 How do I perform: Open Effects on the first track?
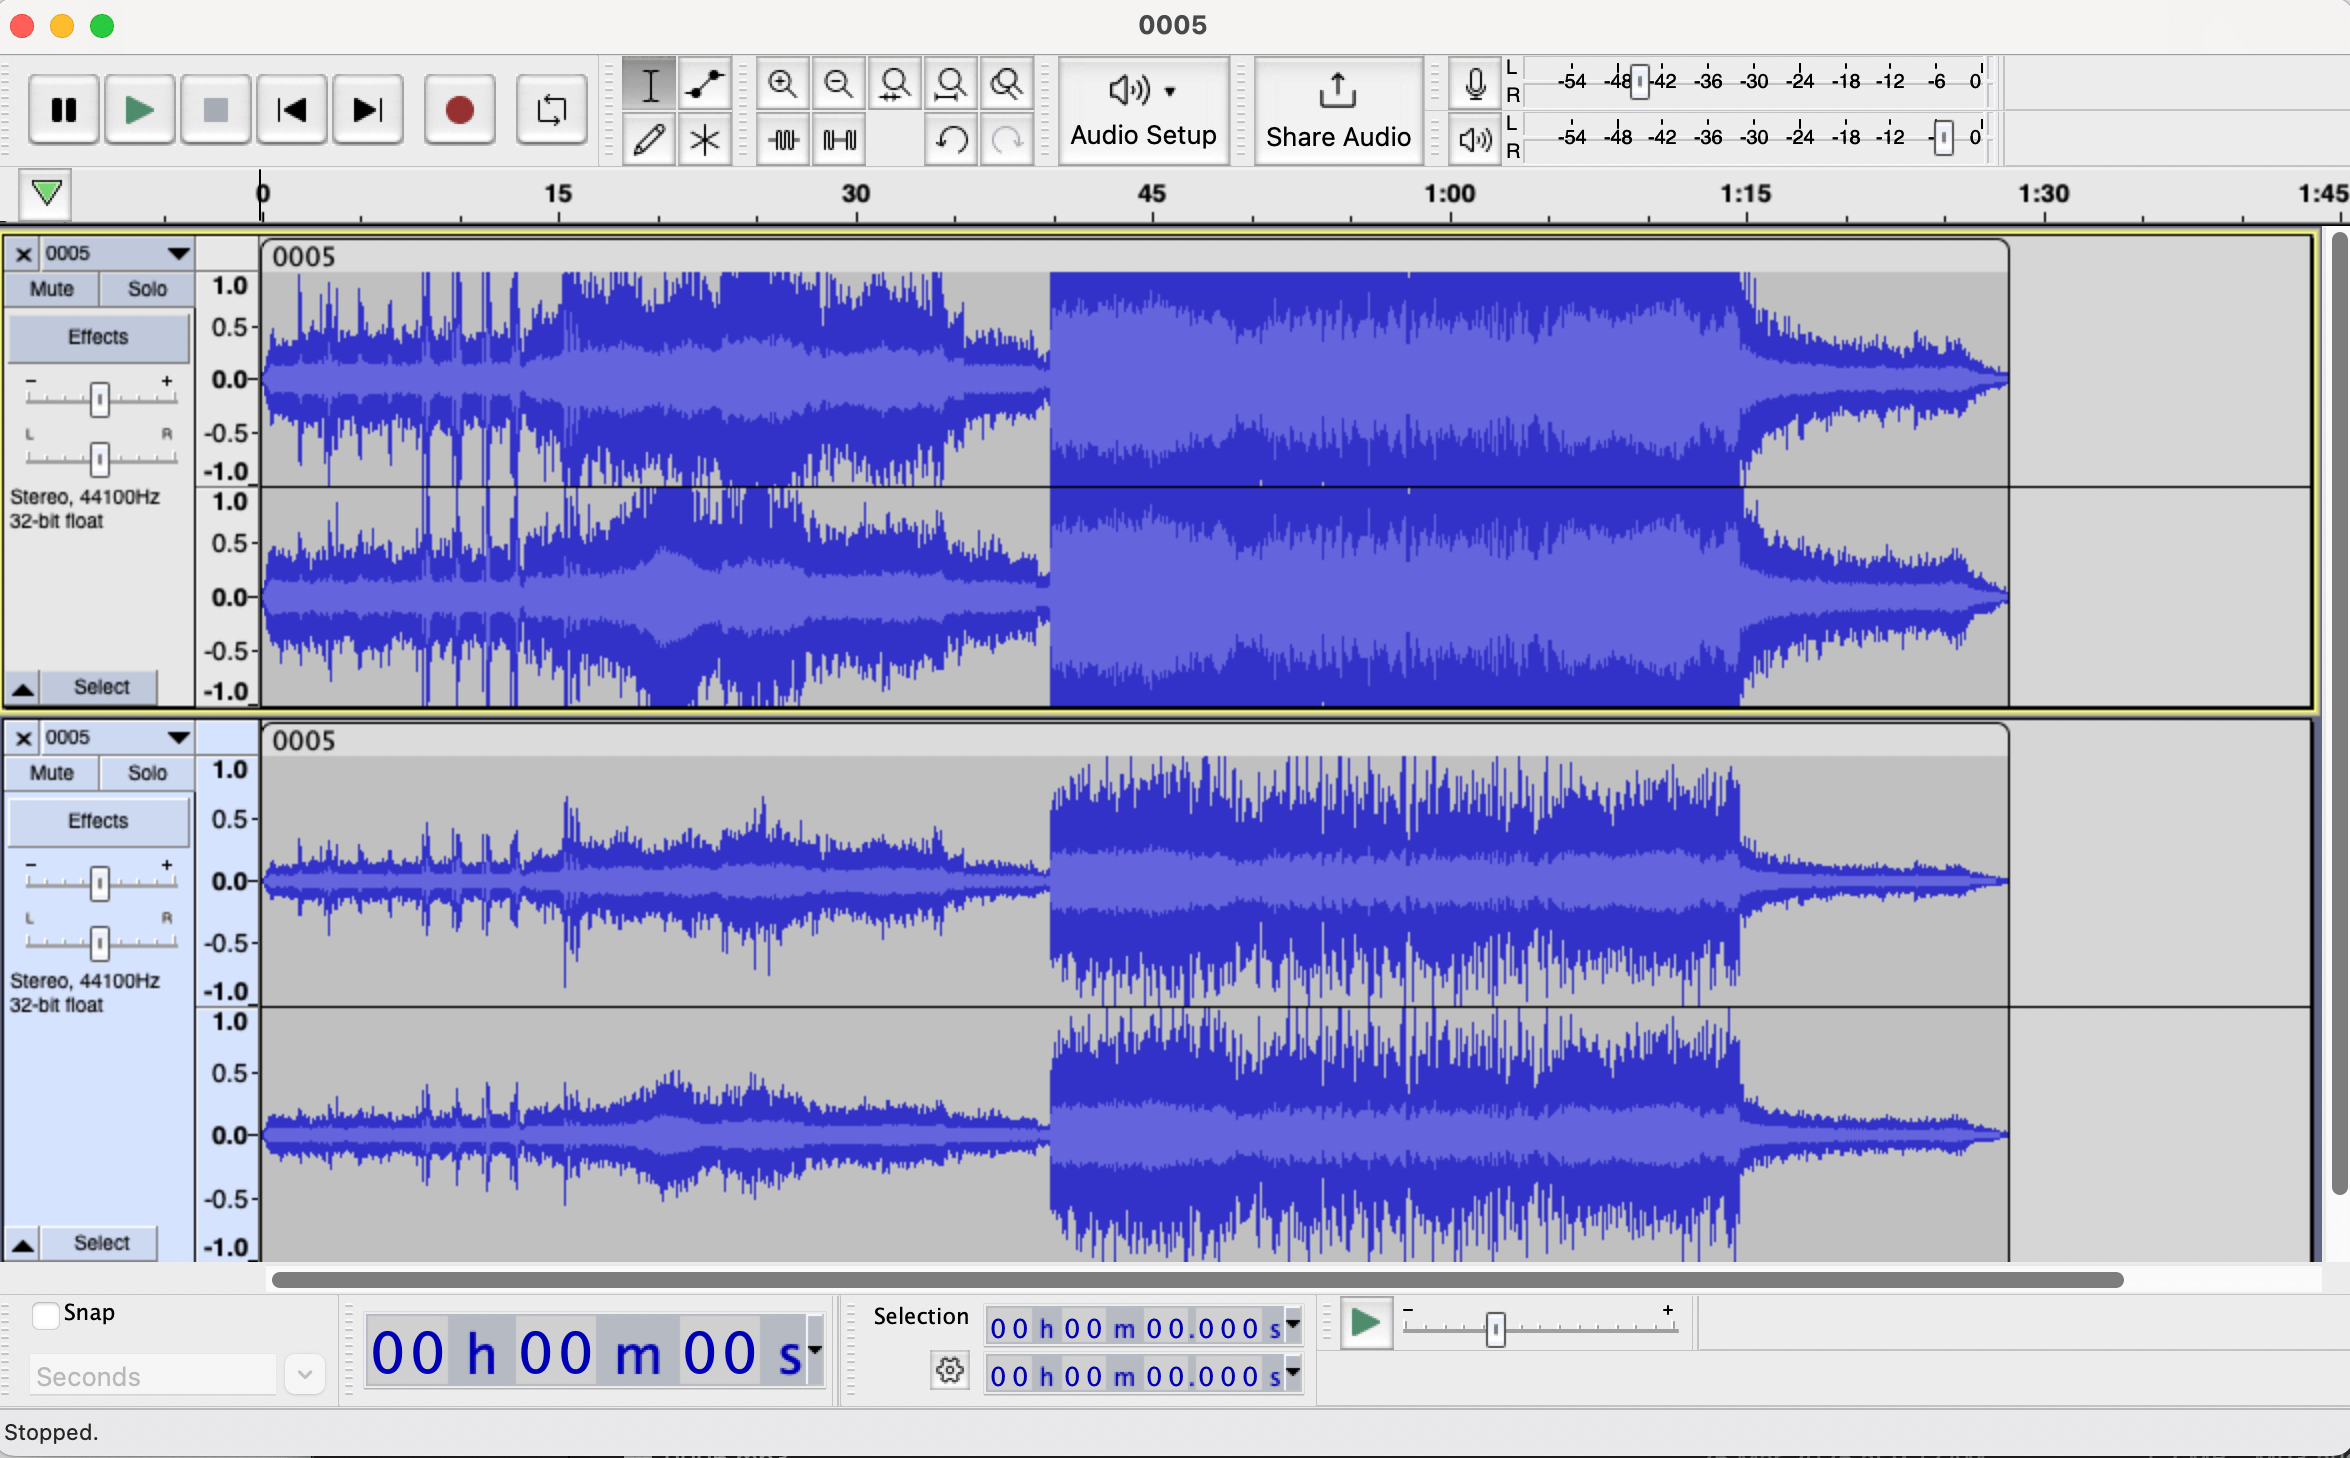tap(98, 337)
